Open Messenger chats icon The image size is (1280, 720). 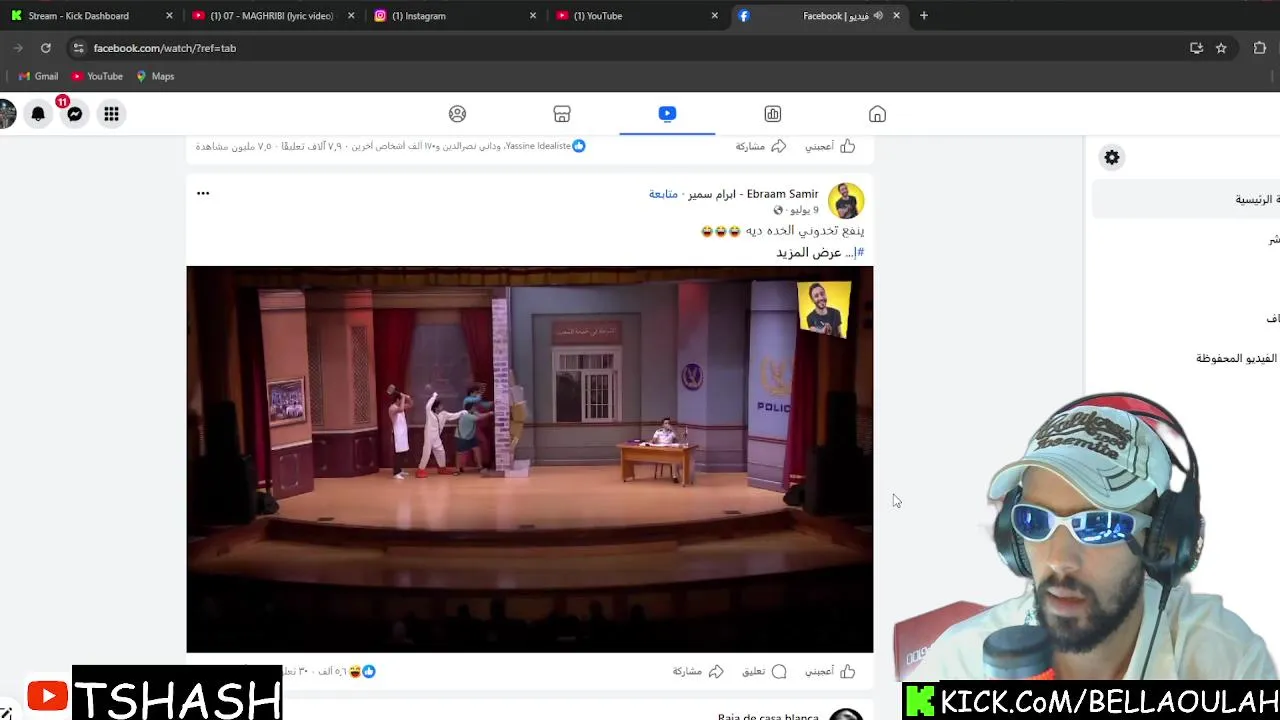click(74, 114)
